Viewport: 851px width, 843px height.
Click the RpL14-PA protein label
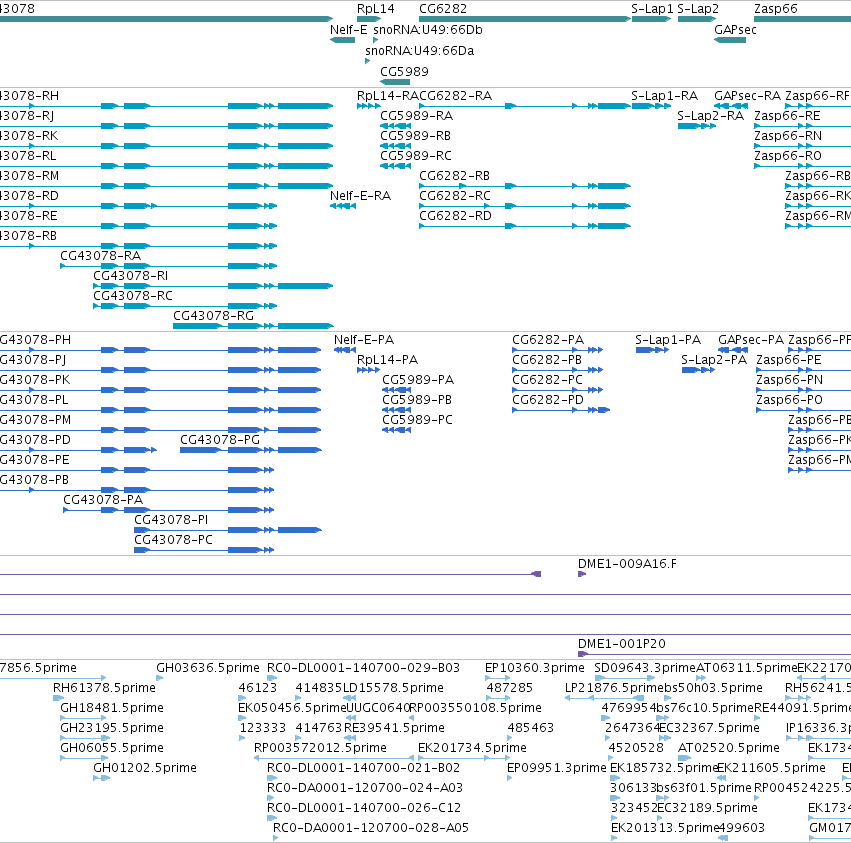[x=387, y=360]
